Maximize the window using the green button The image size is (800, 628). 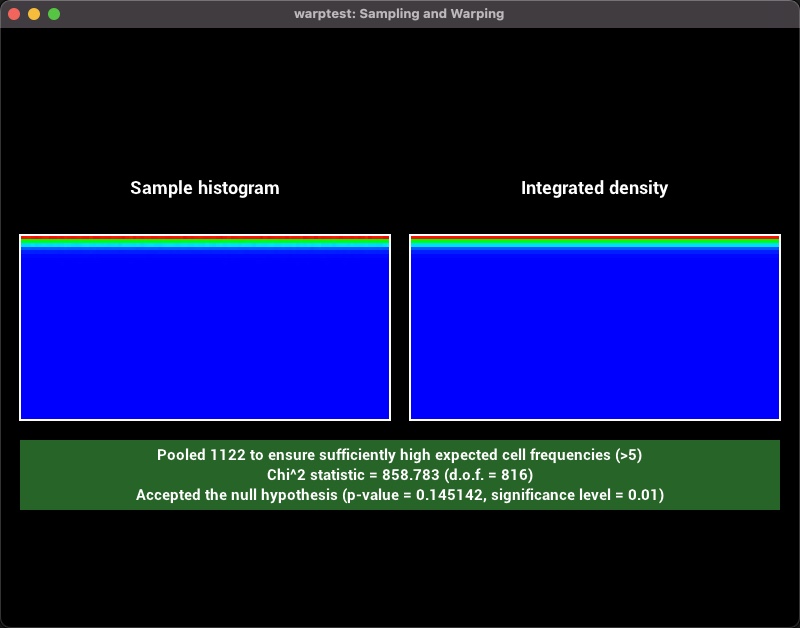[x=54, y=14]
